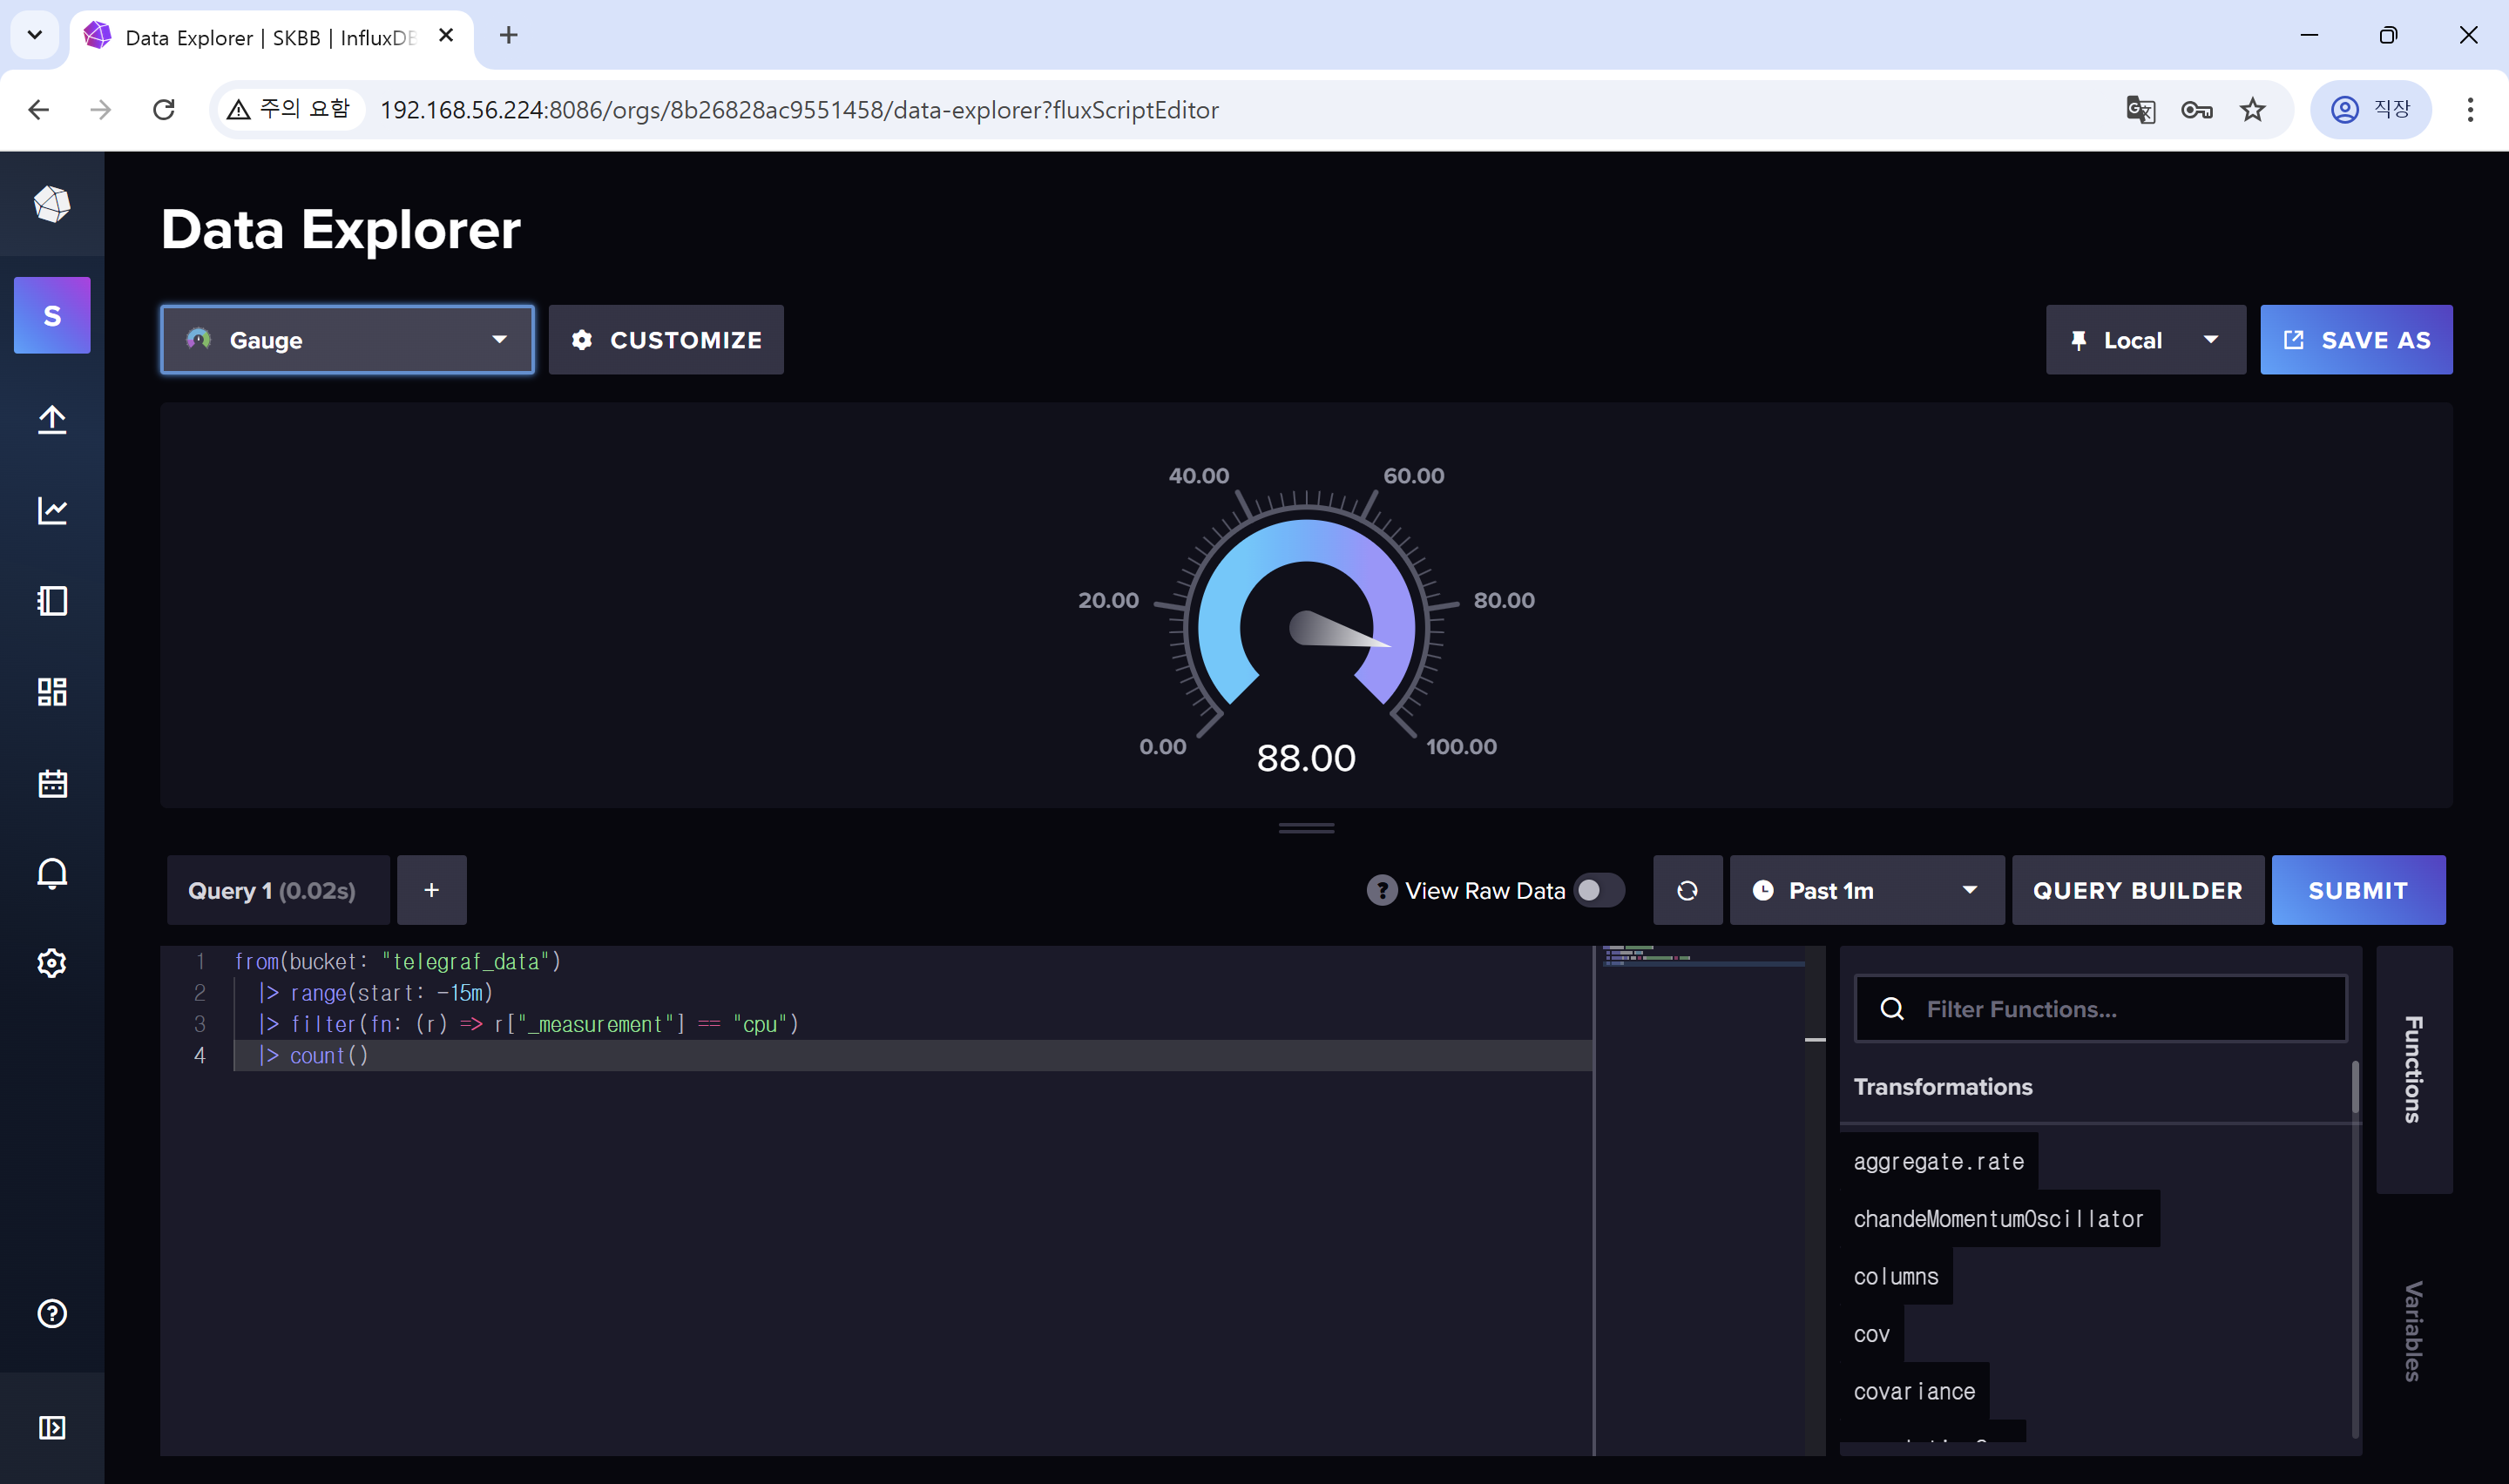Collapse sidebar navigation toggle icon

52,1427
